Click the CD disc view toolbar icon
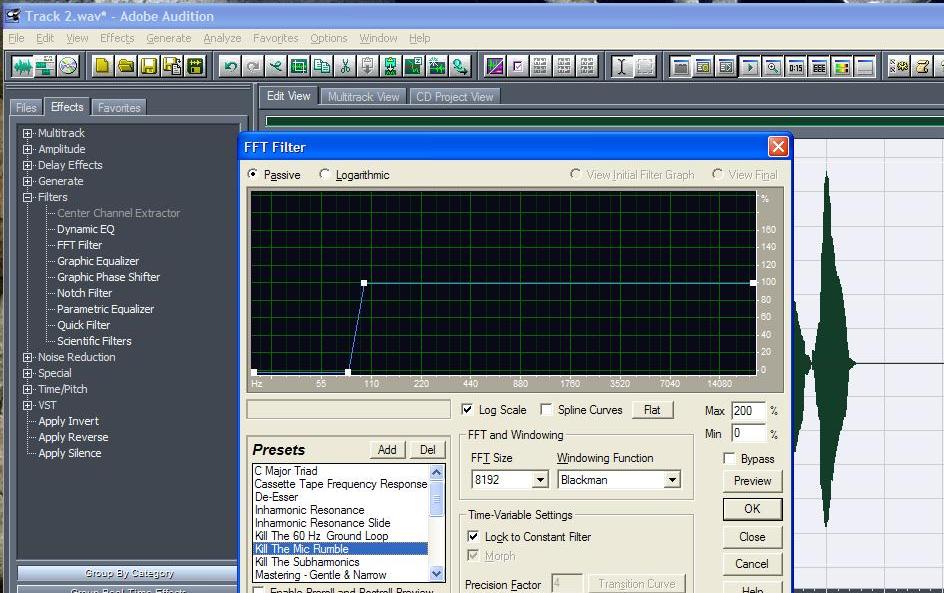 click(x=69, y=66)
